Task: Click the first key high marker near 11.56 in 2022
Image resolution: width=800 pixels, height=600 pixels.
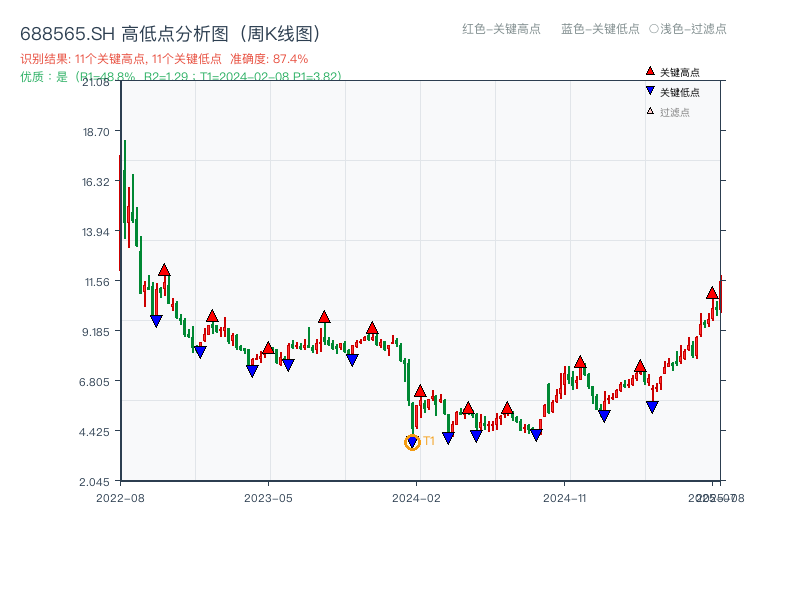Action: tap(164, 270)
